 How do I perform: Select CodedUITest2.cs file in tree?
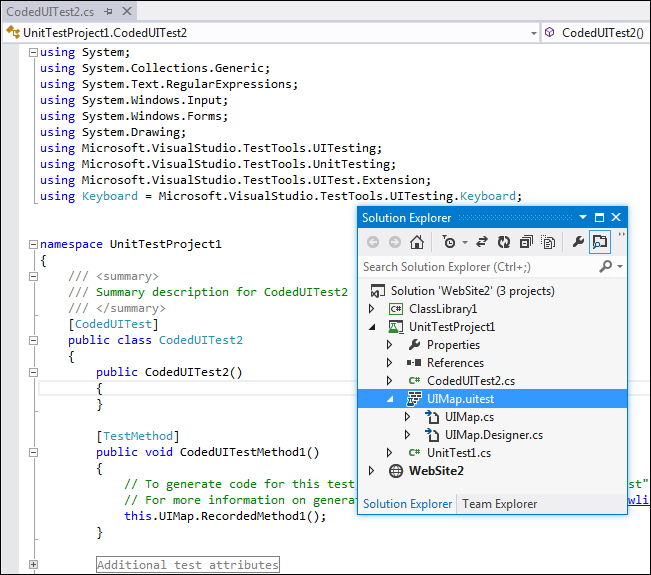(x=471, y=381)
